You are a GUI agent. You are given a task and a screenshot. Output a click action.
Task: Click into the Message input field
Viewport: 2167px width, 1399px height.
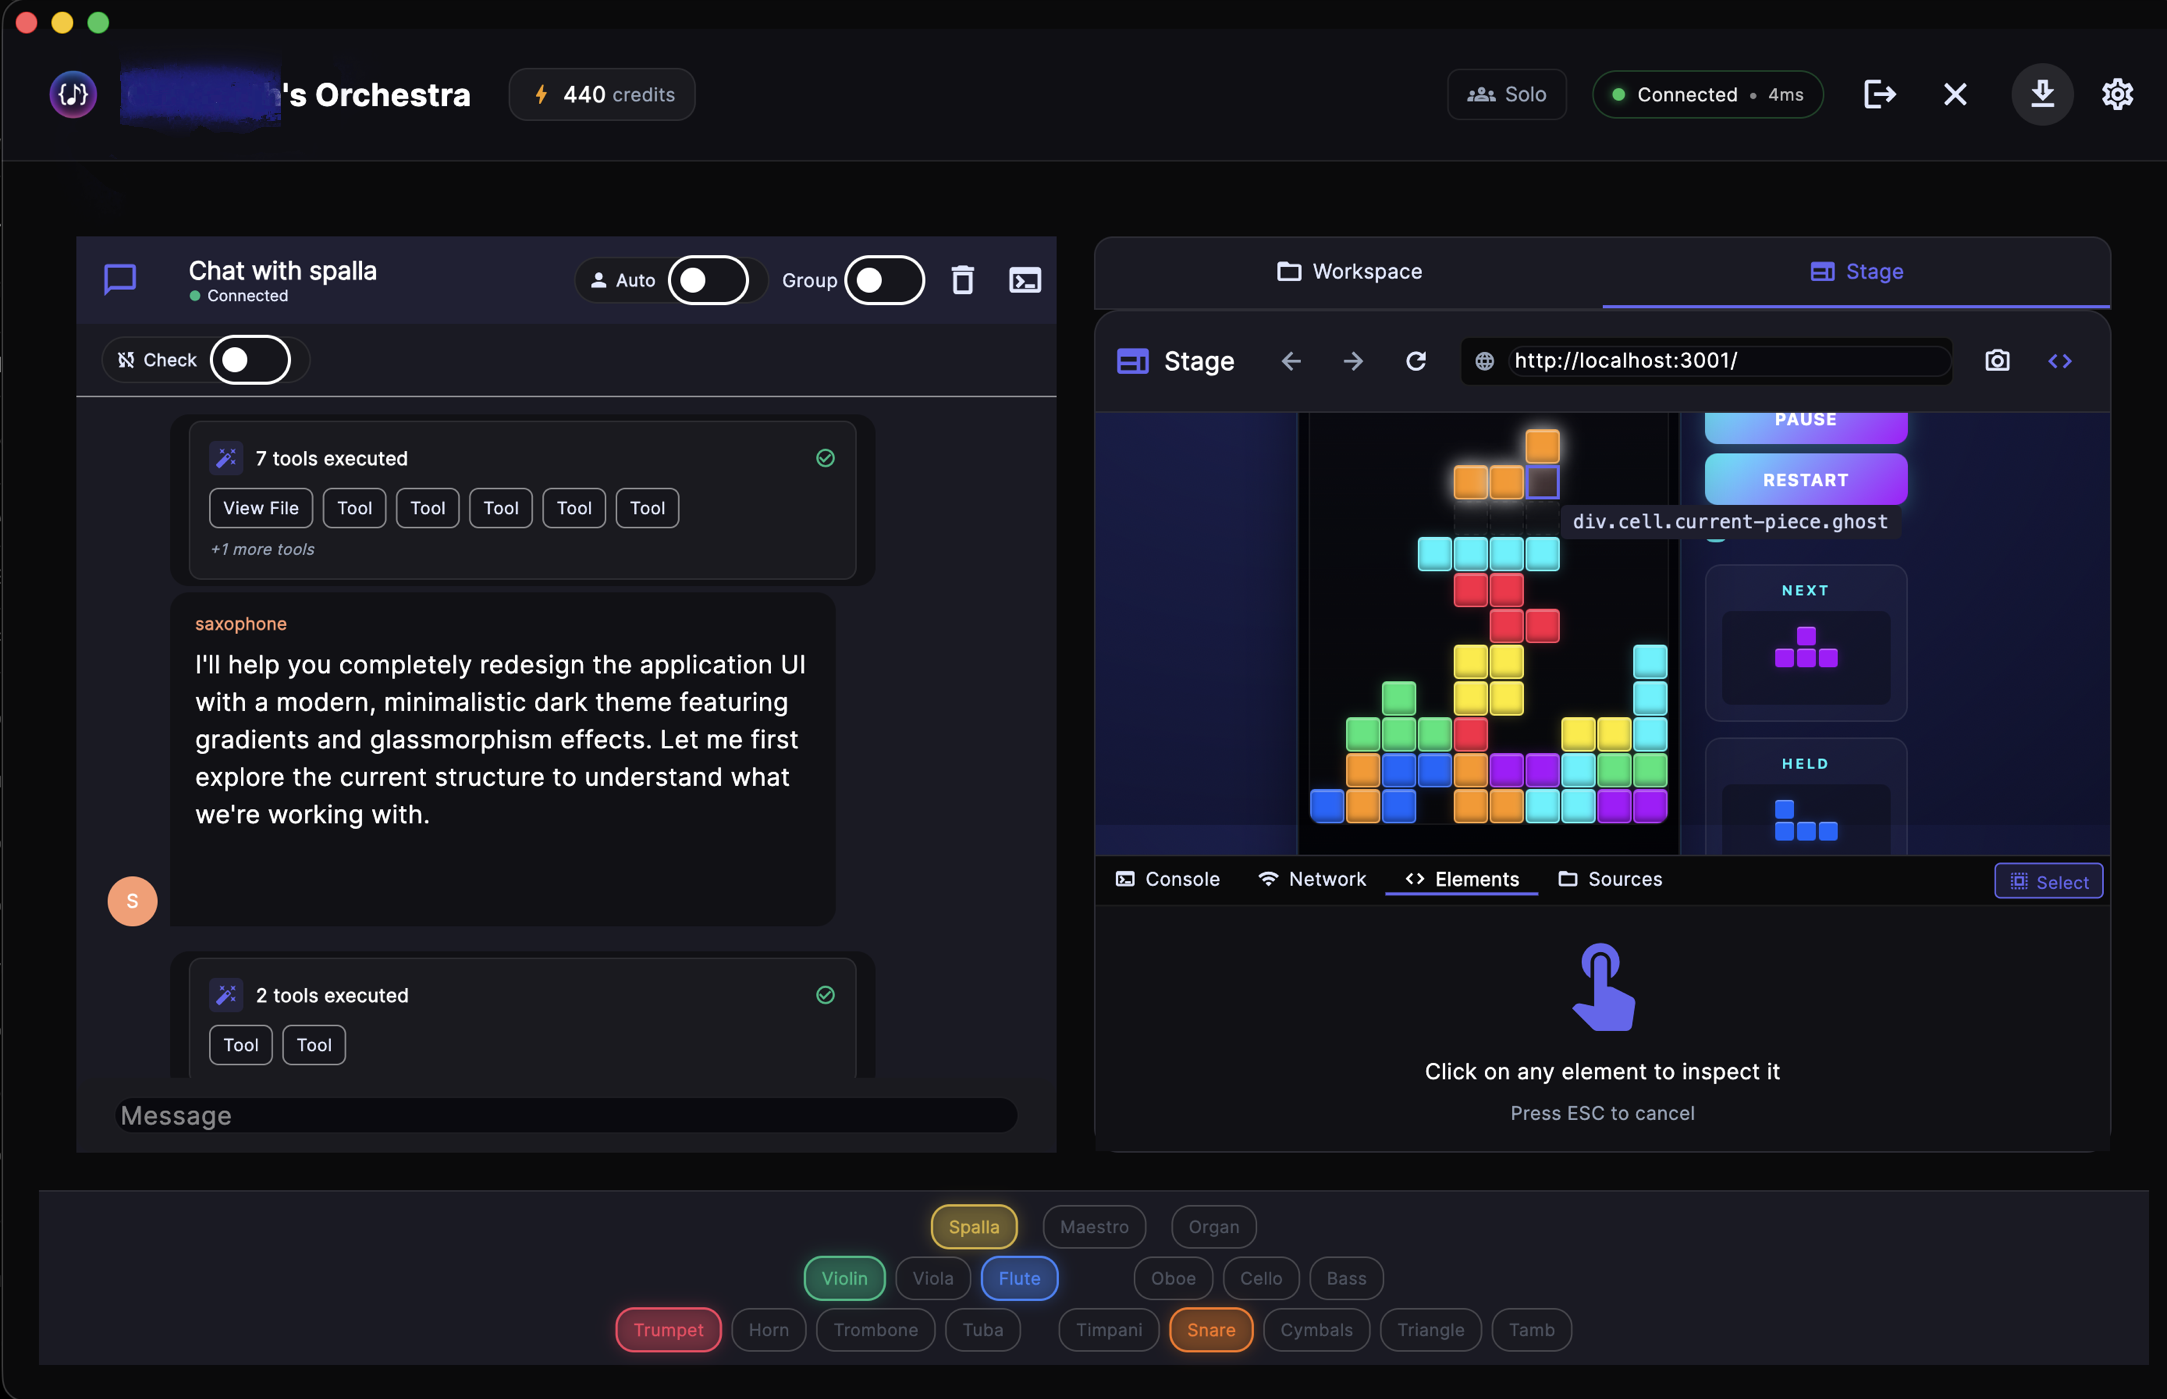coord(566,1115)
